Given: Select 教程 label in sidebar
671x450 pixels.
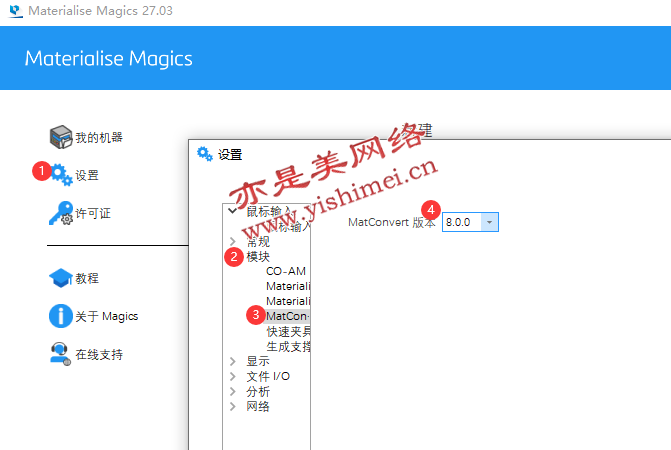Looking at the screenshot, I should 87,278.
